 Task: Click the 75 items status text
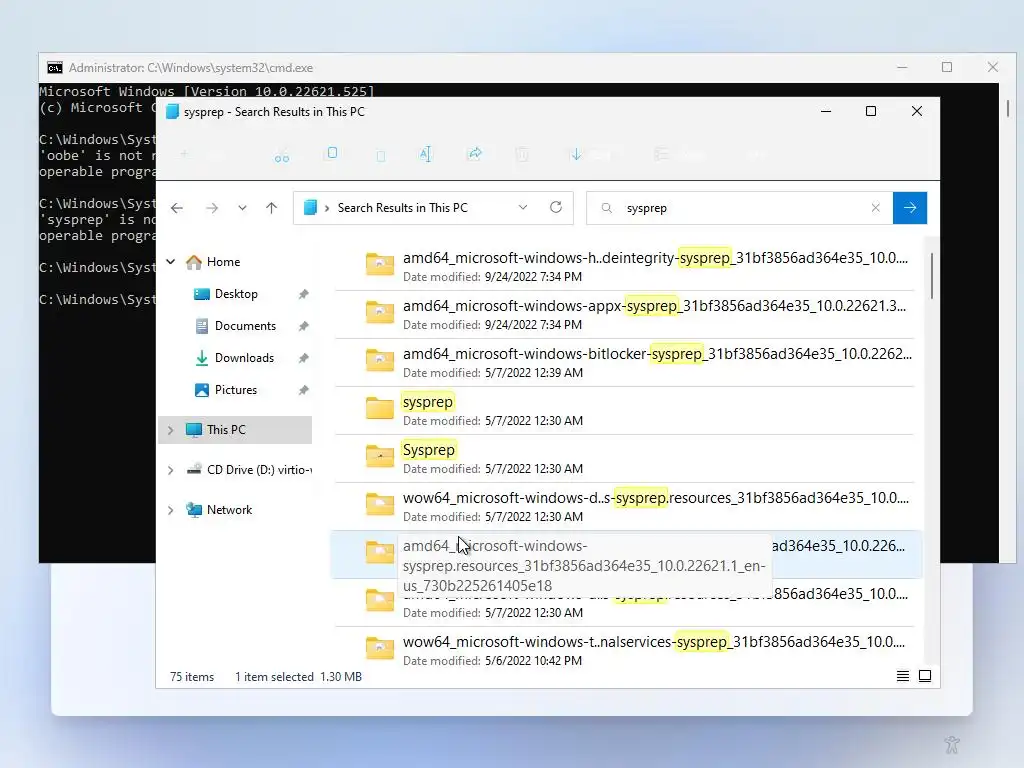192,677
